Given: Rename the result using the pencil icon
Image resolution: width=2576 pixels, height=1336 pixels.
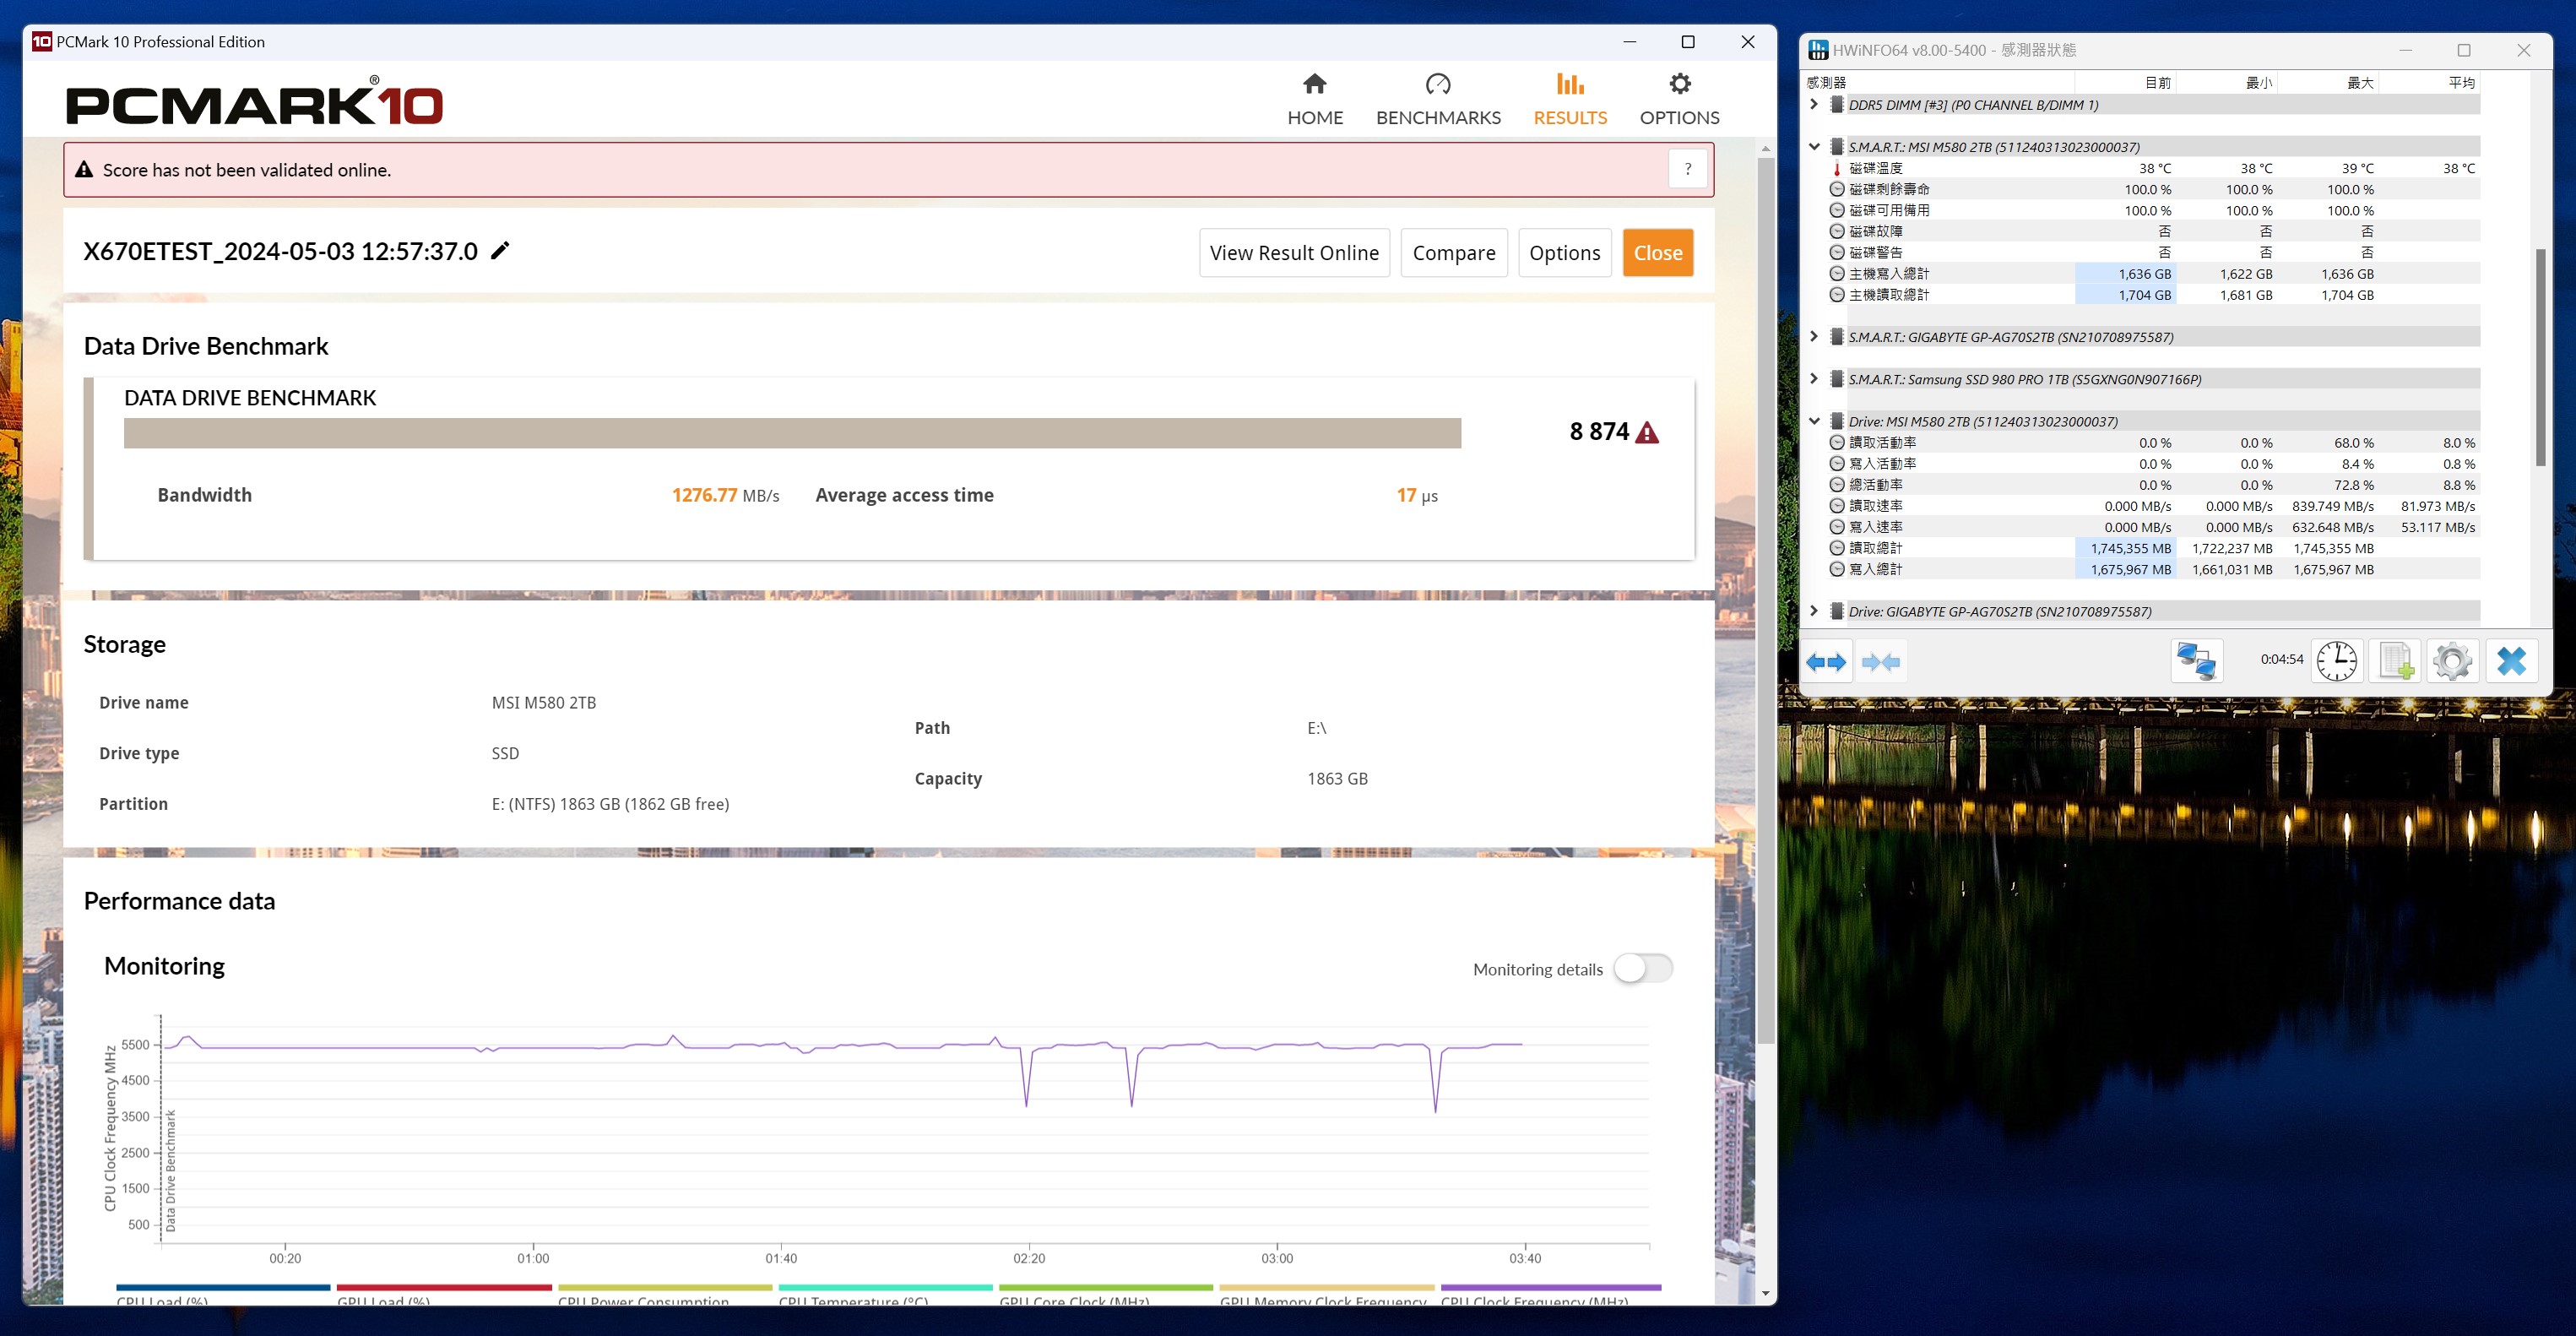Looking at the screenshot, I should pos(500,251).
